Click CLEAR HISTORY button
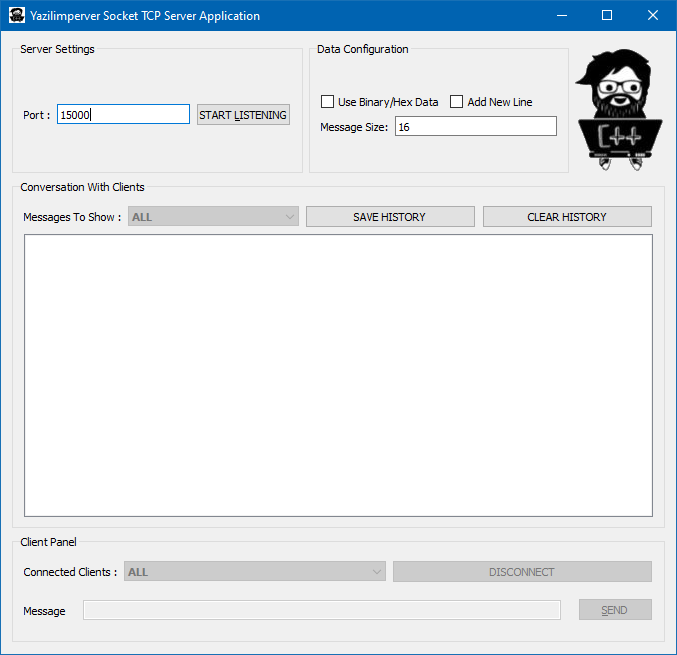The height and width of the screenshot is (655, 677). [567, 216]
